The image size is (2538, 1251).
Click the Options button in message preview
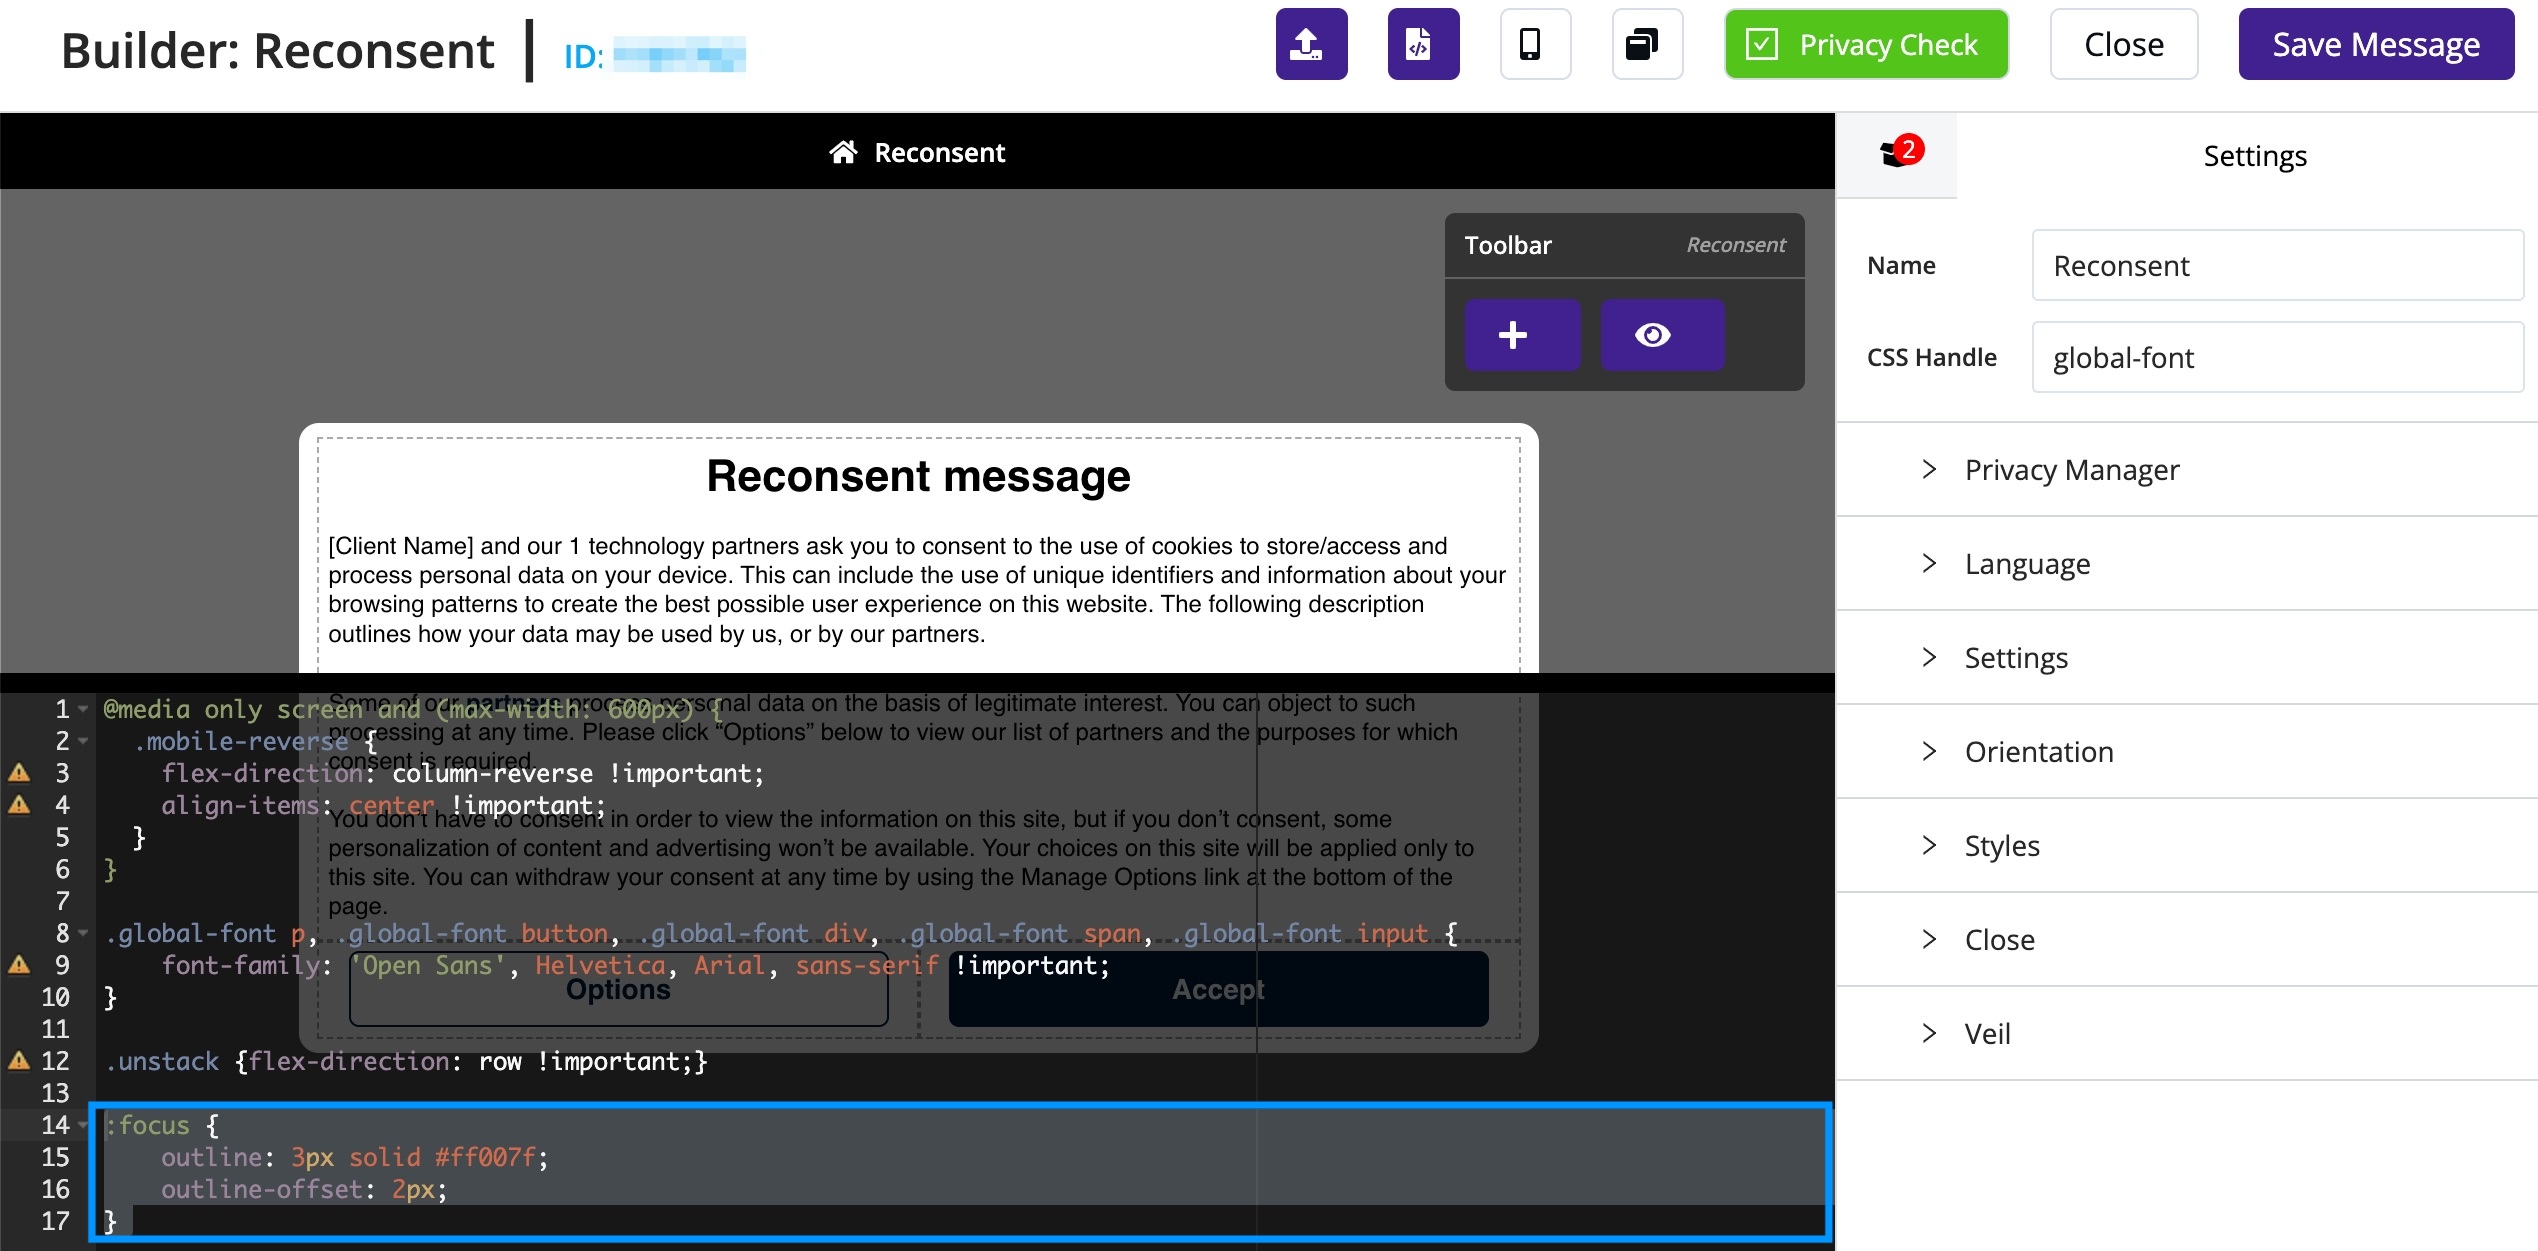618,989
